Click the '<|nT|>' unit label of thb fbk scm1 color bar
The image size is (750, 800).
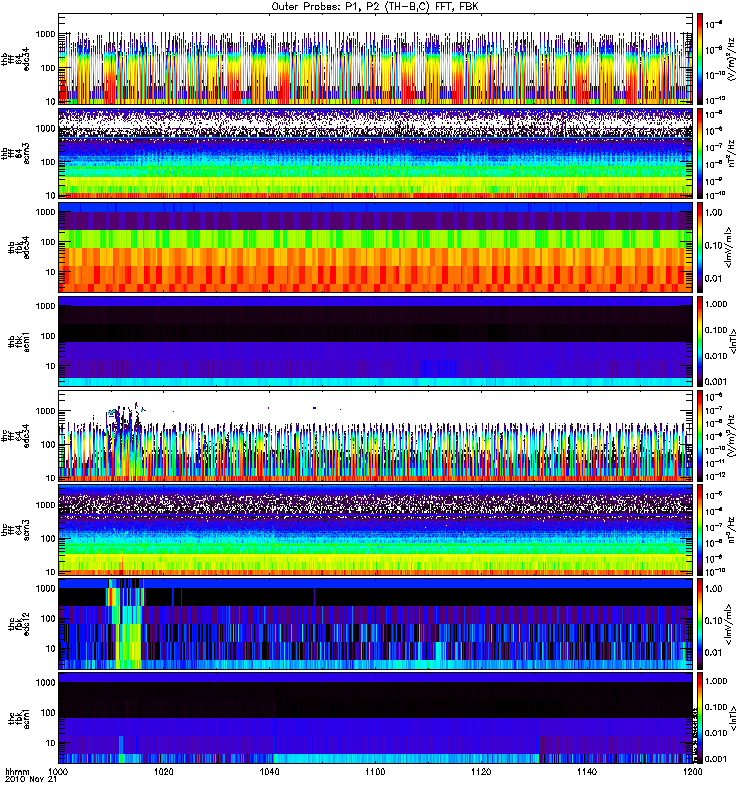point(734,341)
